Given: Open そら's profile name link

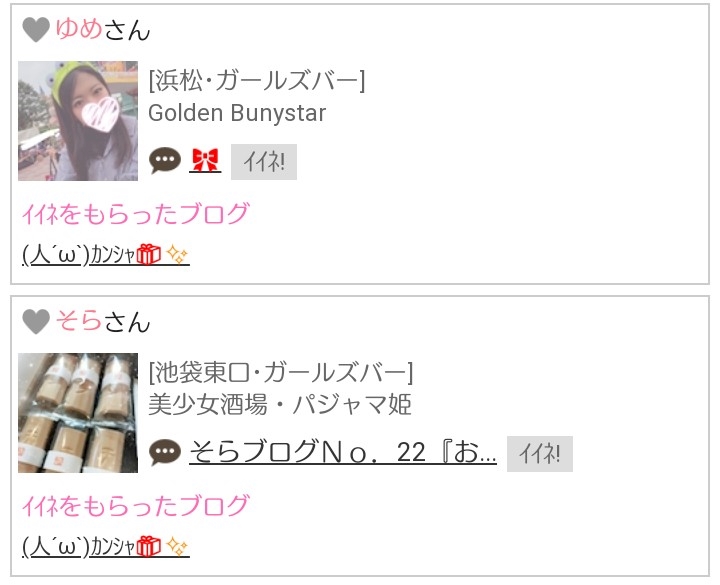Looking at the screenshot, I should pos(79,321).
